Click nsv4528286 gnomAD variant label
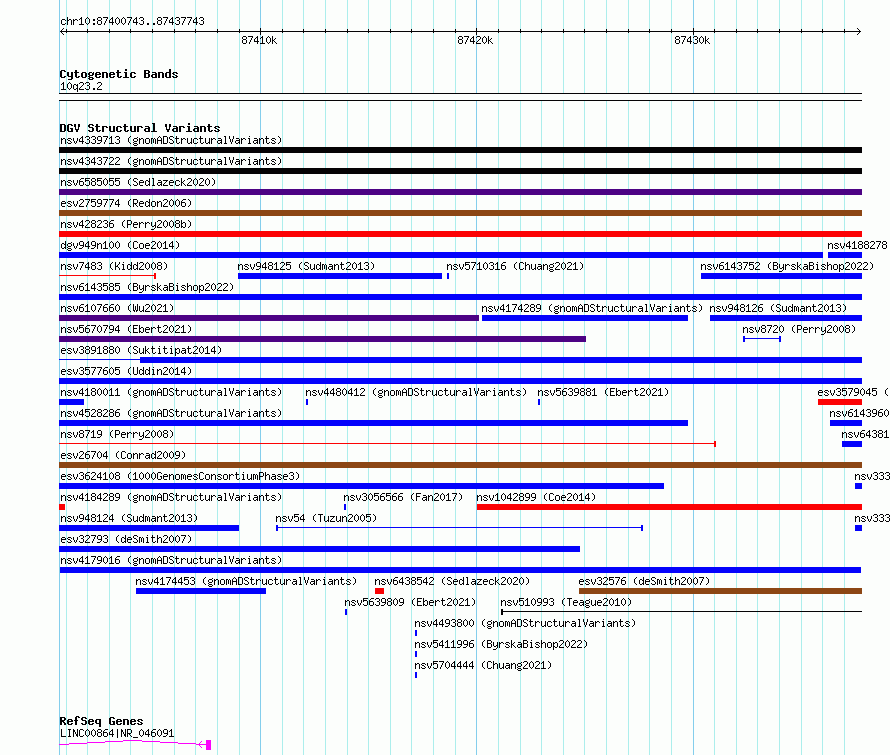 171,413
